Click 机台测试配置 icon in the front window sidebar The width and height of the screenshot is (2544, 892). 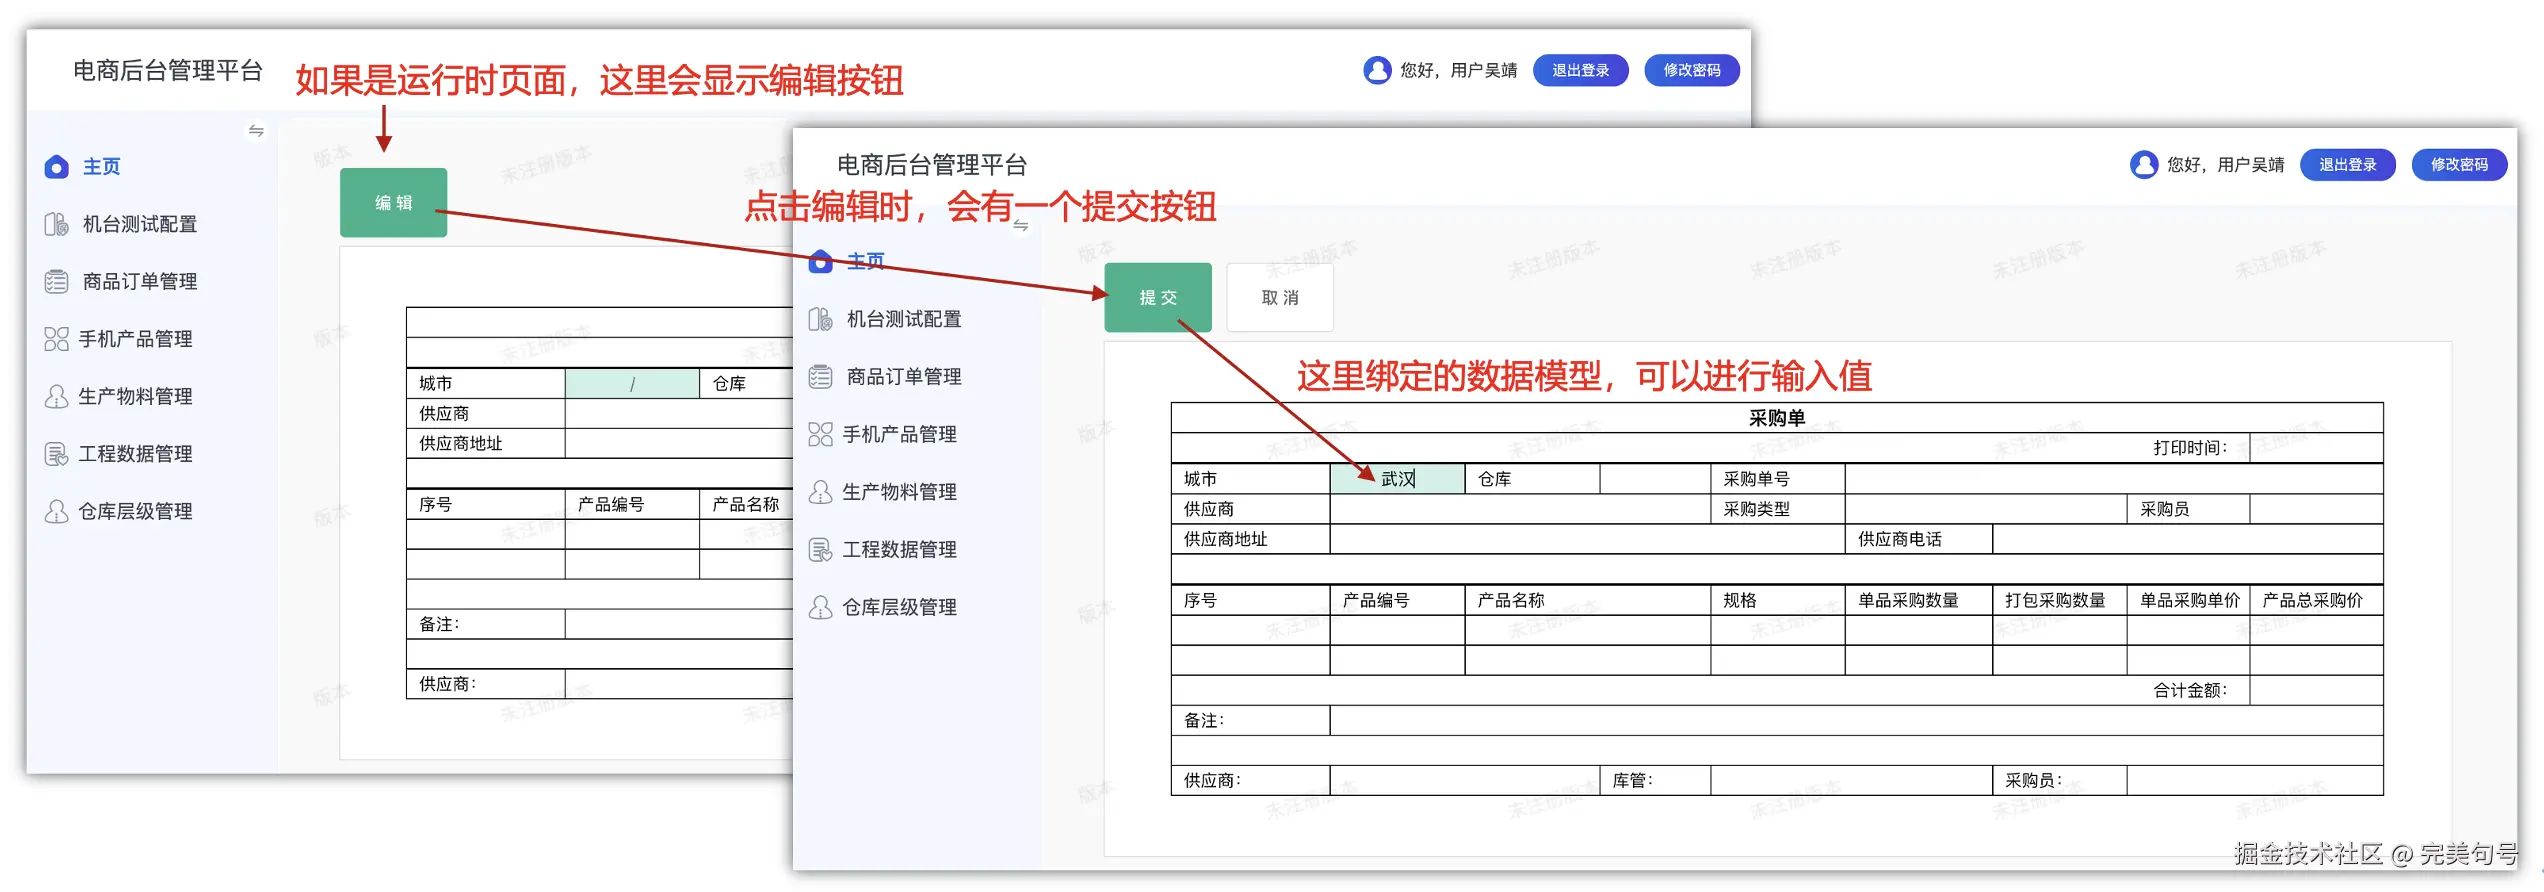point(820,319)
